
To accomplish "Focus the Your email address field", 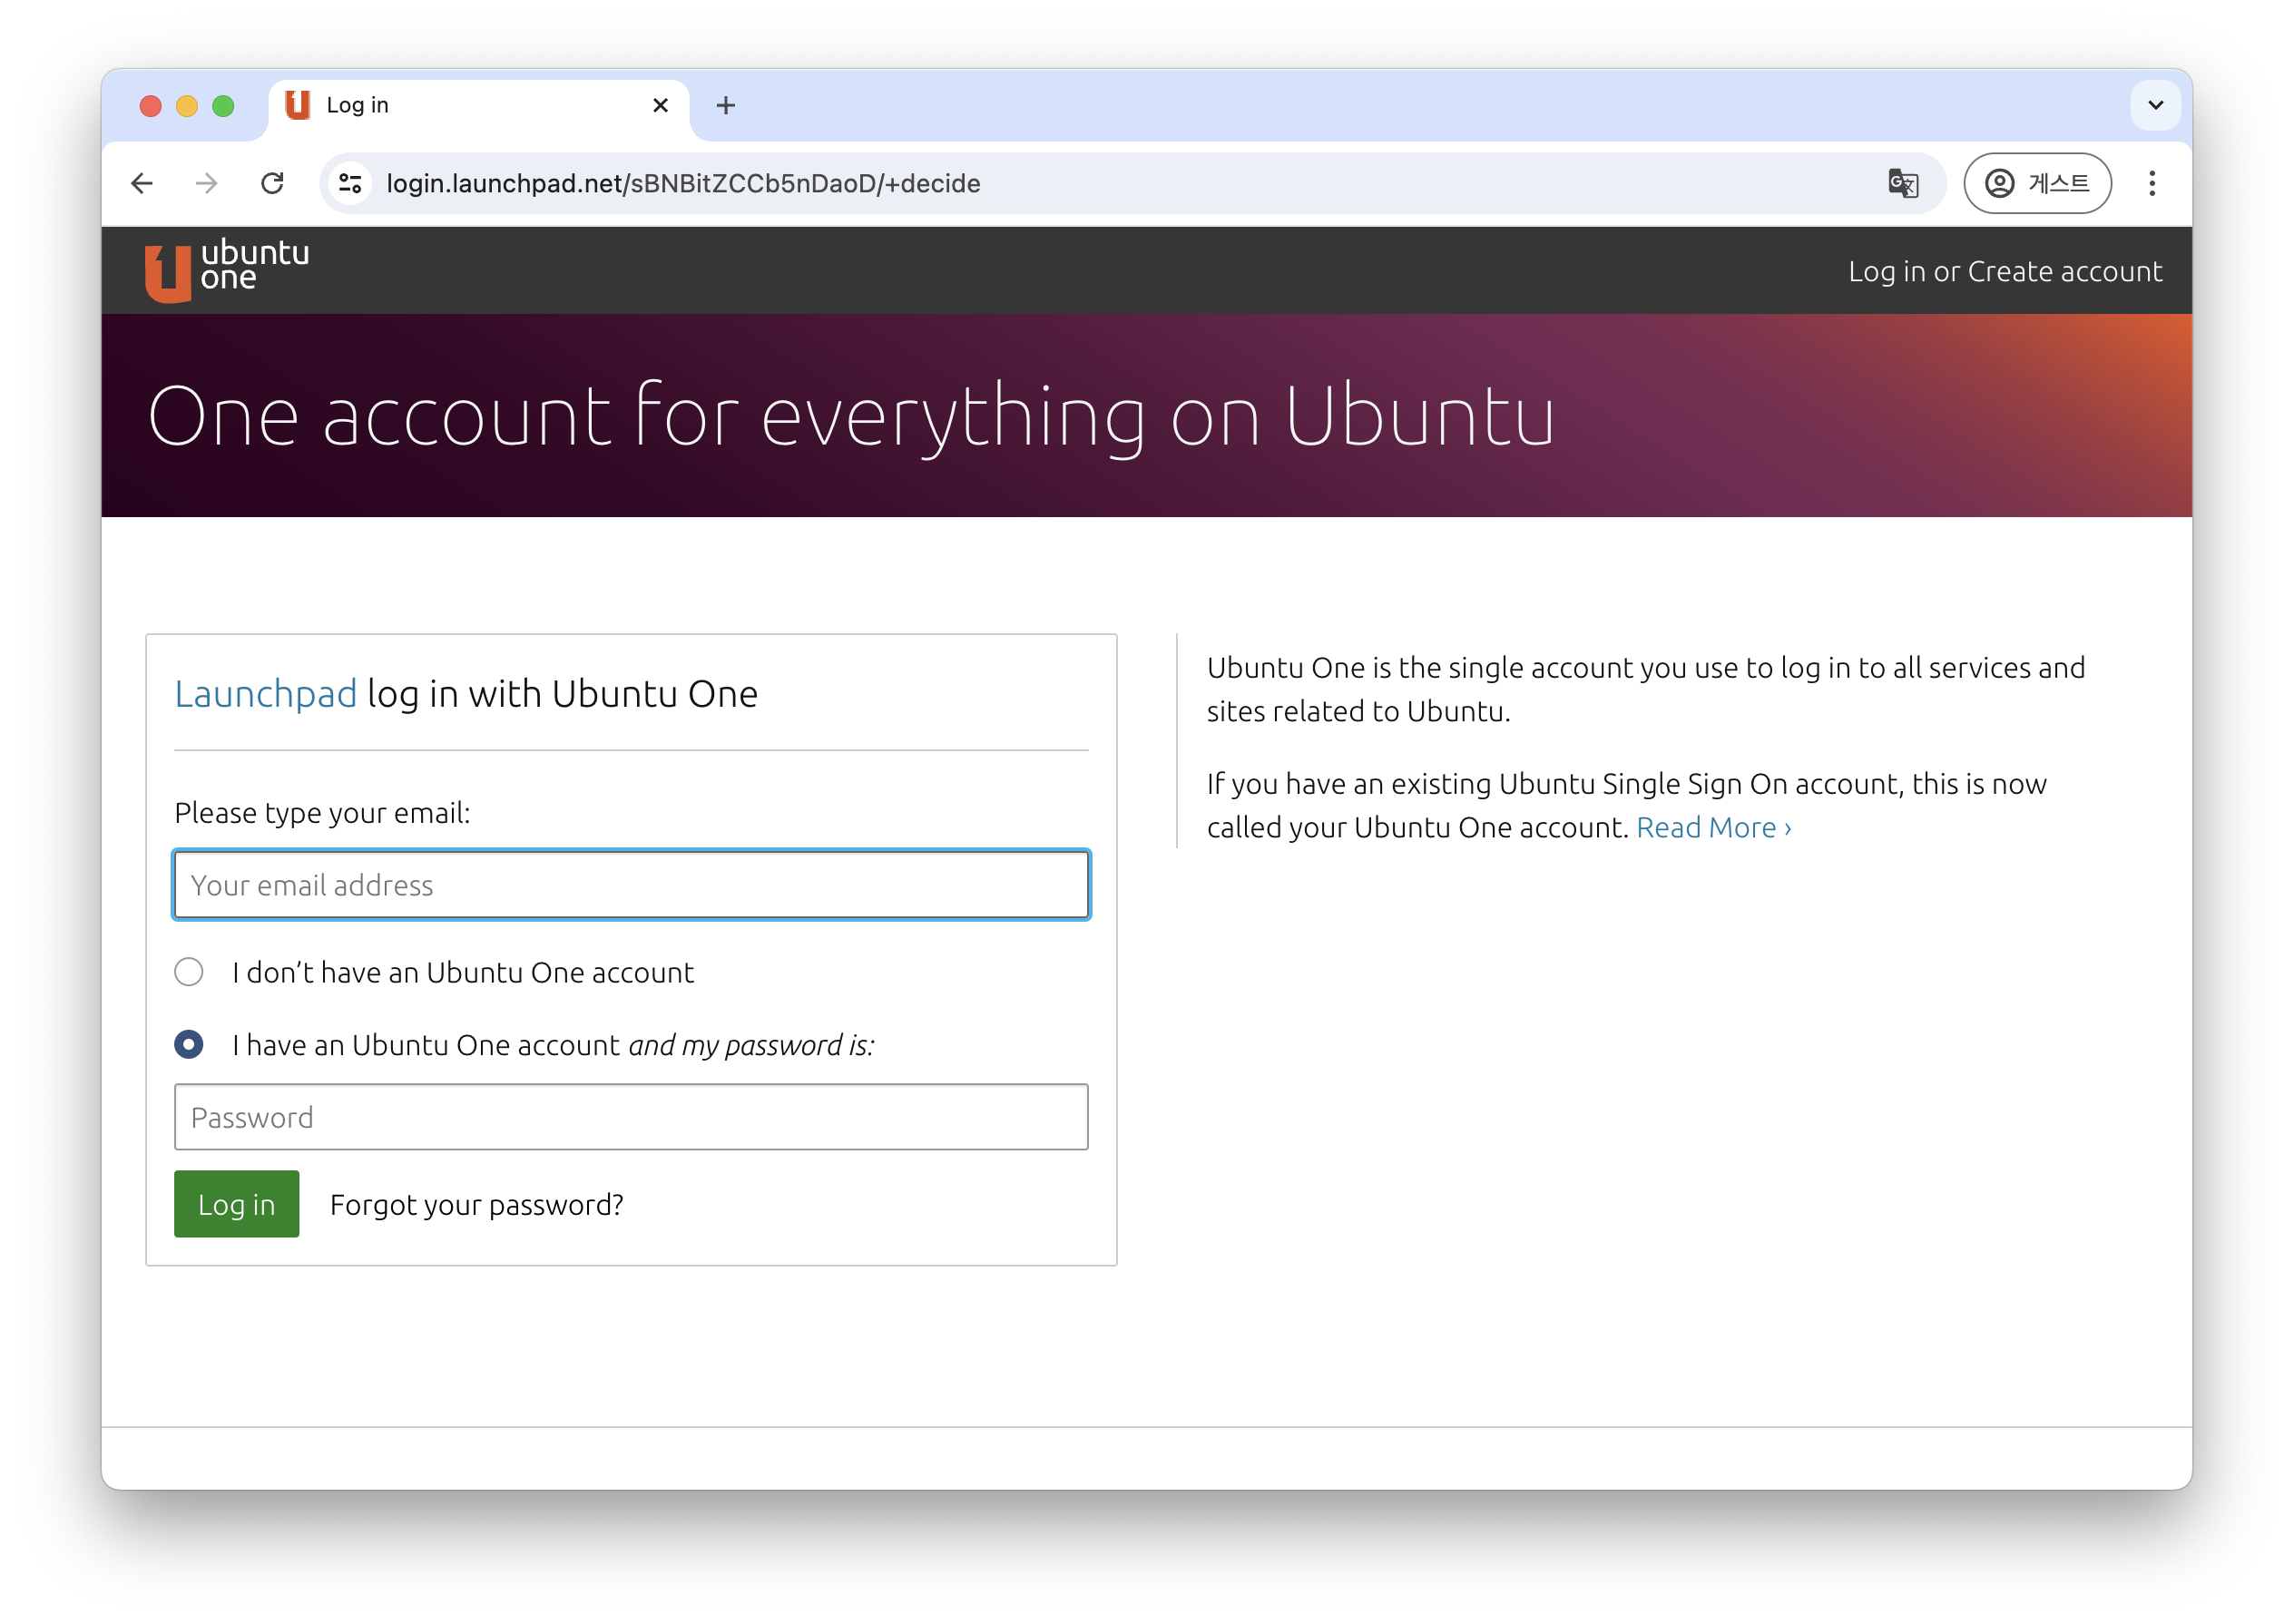I will point(631,884).
